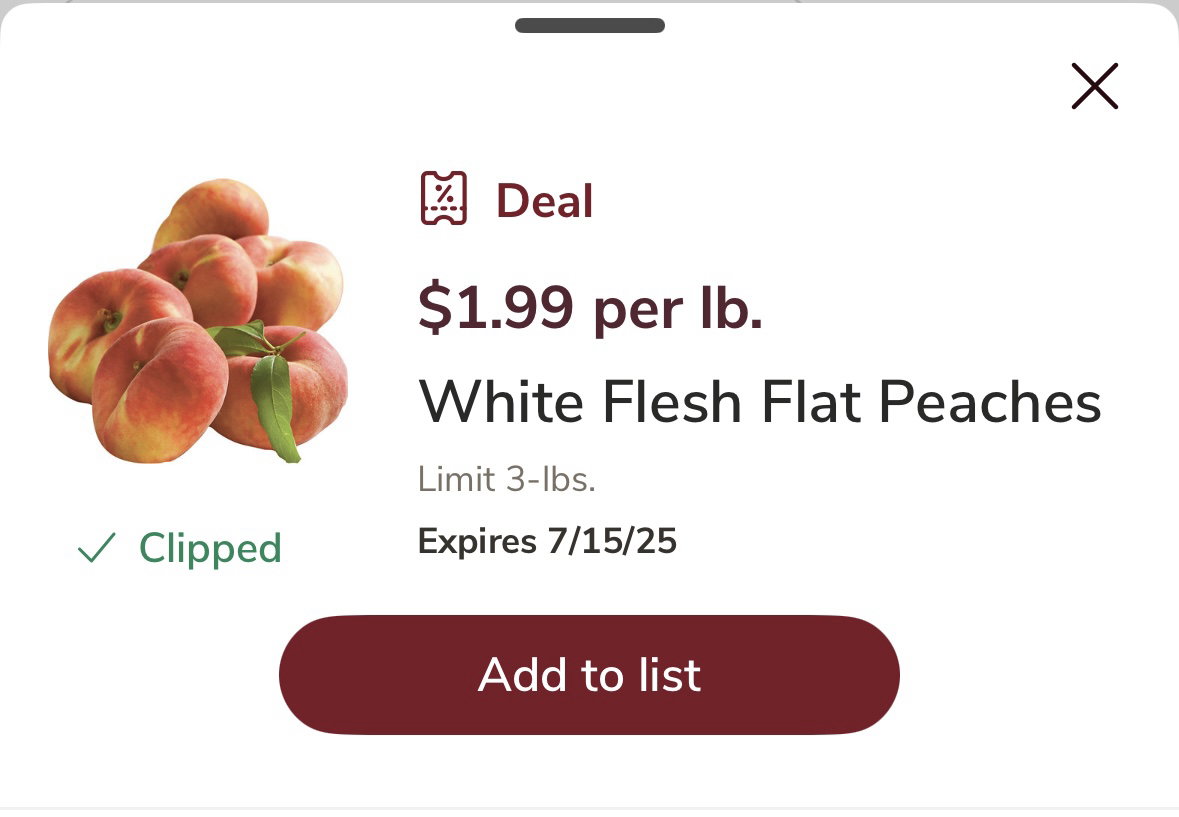Open the flat peaches product image
1179x817 pixels.
point(198,321)
